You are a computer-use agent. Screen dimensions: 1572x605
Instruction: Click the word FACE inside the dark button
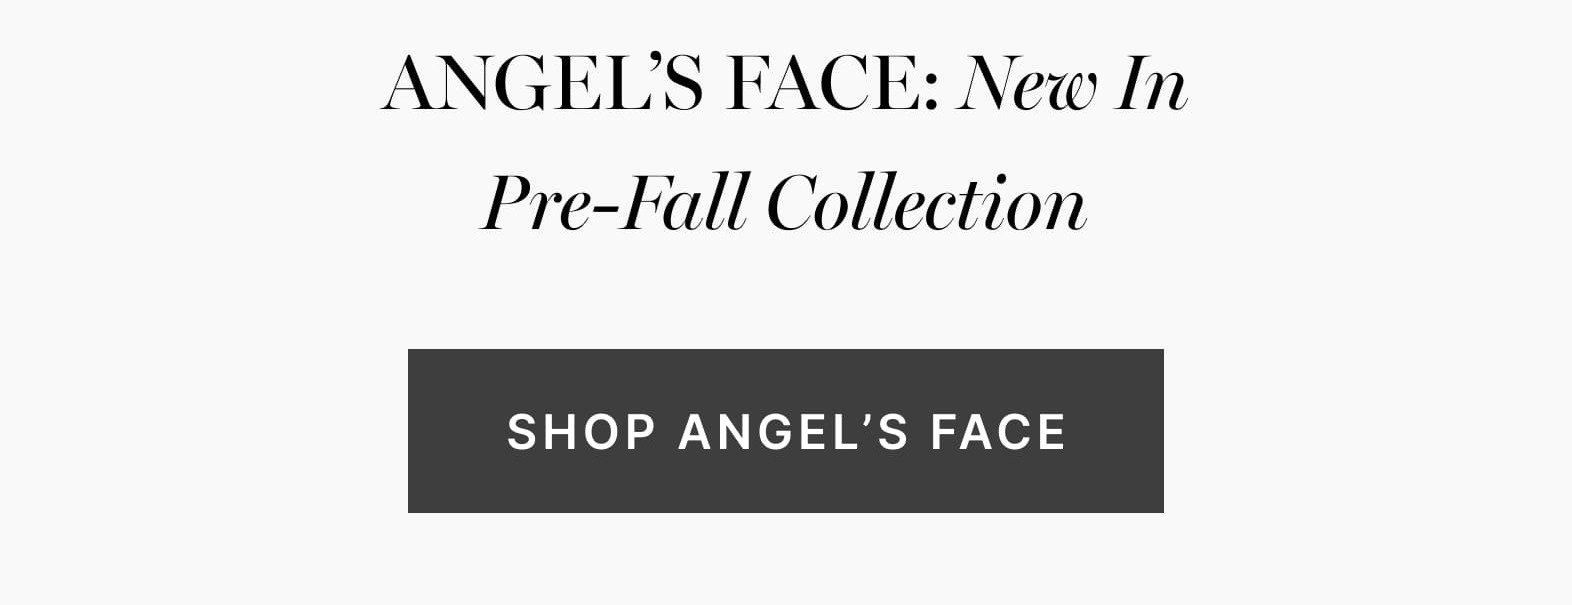998,432
